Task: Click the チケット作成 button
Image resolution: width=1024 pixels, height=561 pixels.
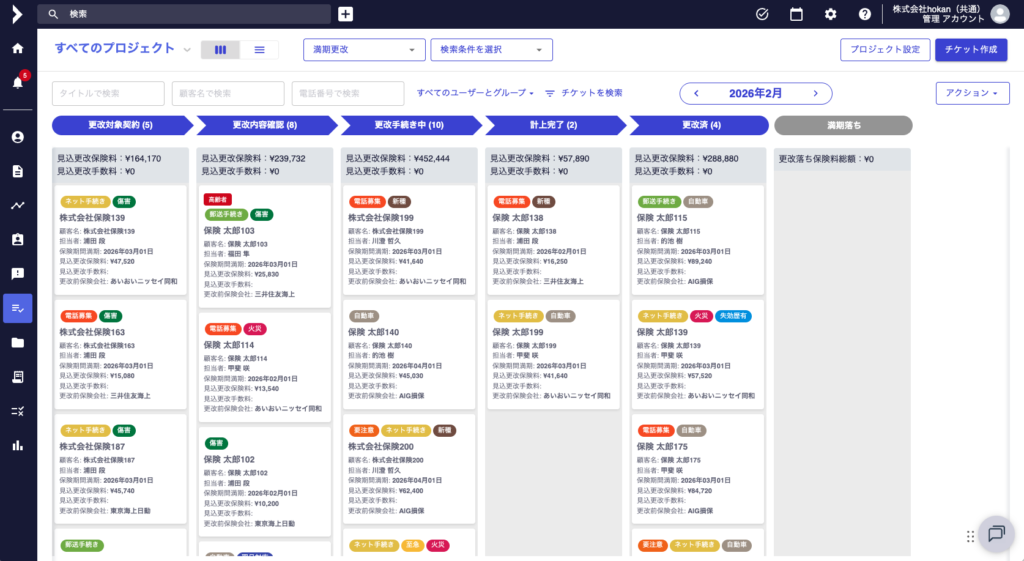Action: tap(970, 49)
